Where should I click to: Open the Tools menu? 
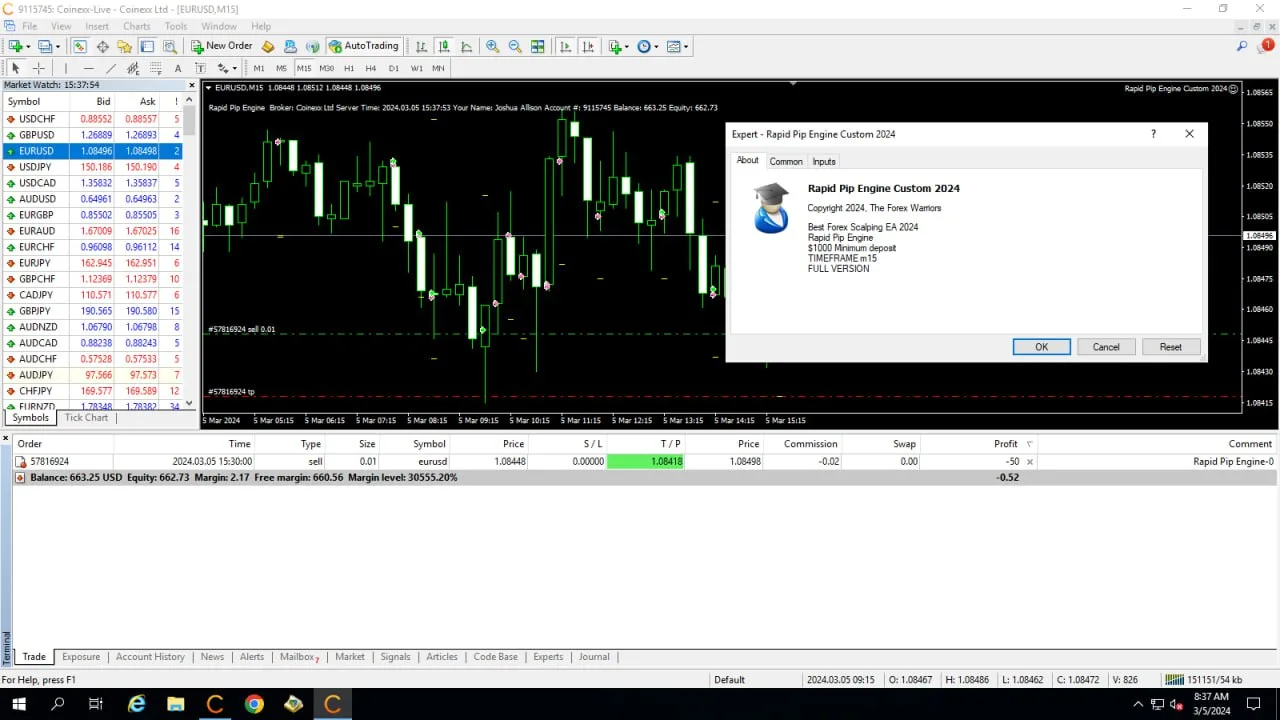pos(176,26)
